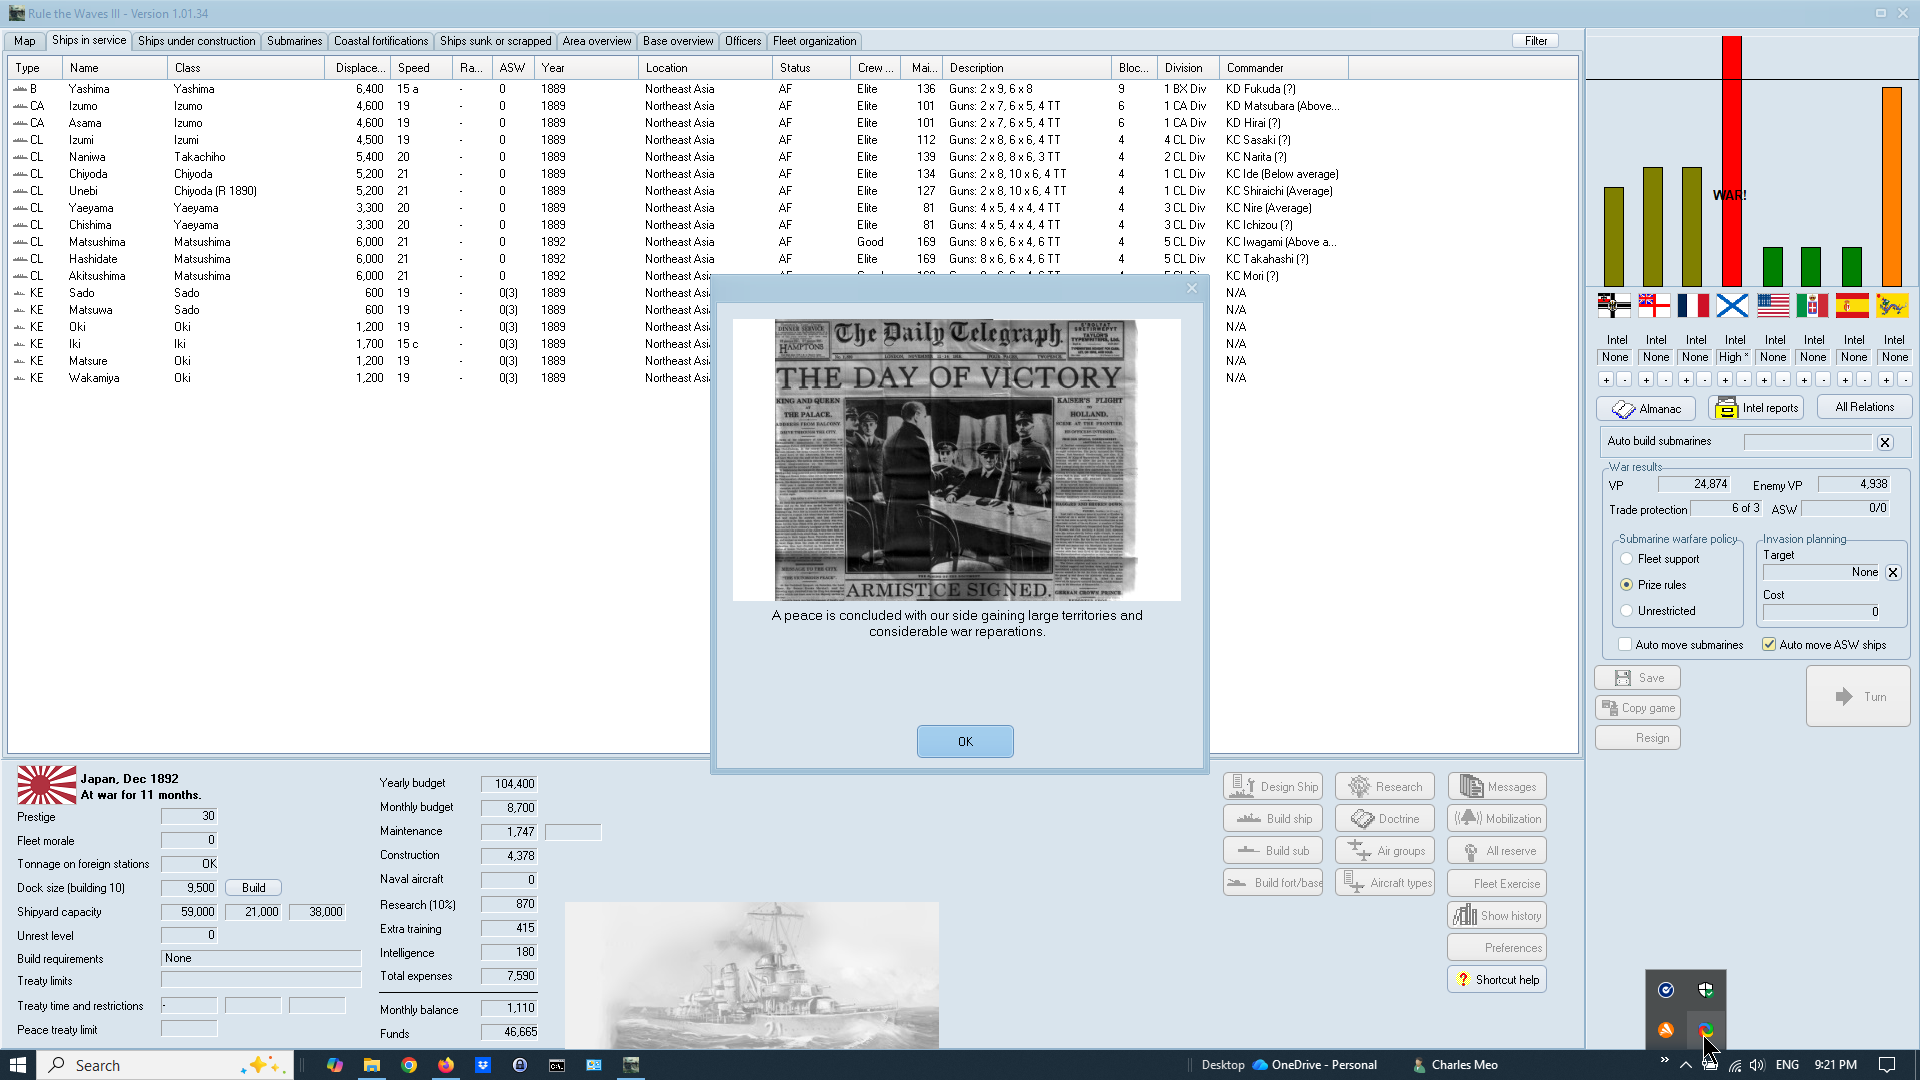Viewport: 1920px width, 1080px height.
Task: Click the Turn arrow button
Action: (1858, 697)
